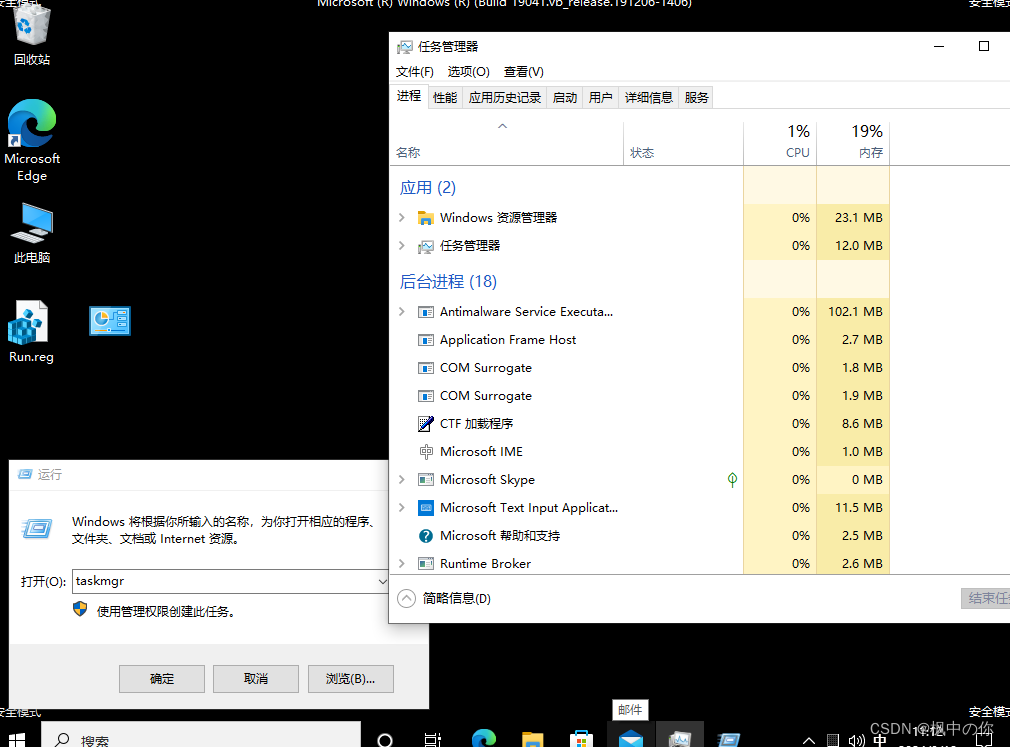The width and height of the screenshot is (1010, 747).
Task: Open Windows Start button on the taskbar
Action: click(15, 739)
